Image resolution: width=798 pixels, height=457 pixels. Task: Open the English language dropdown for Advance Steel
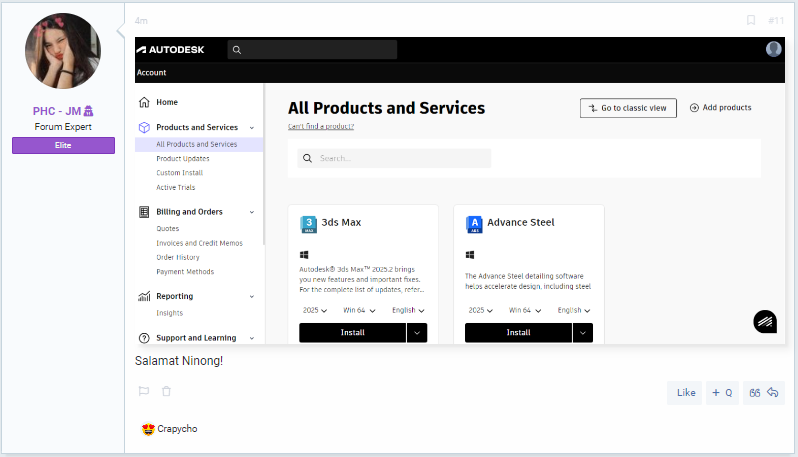point(574,310)
